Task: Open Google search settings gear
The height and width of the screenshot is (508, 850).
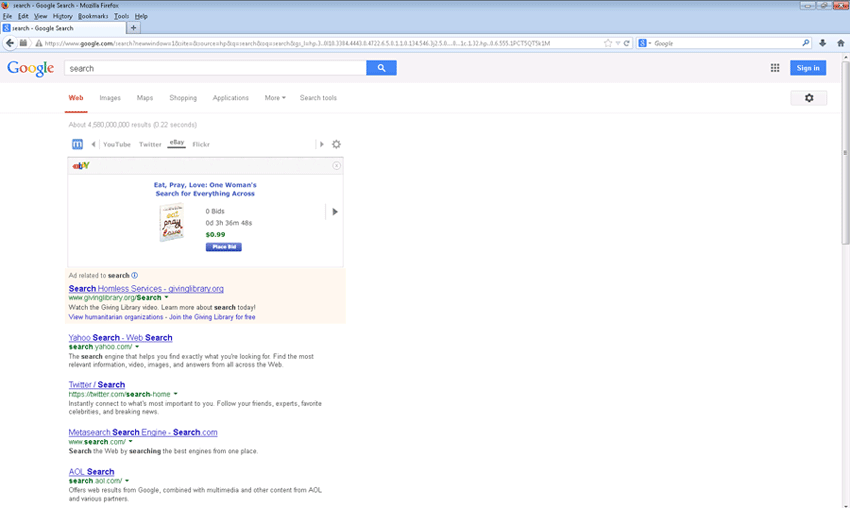Action: point(809,98)
